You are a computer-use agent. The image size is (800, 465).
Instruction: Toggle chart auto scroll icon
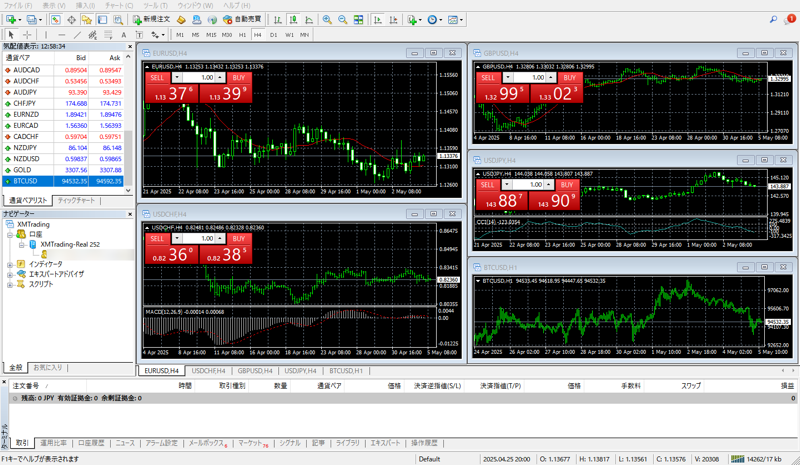[x=378, y=19]
